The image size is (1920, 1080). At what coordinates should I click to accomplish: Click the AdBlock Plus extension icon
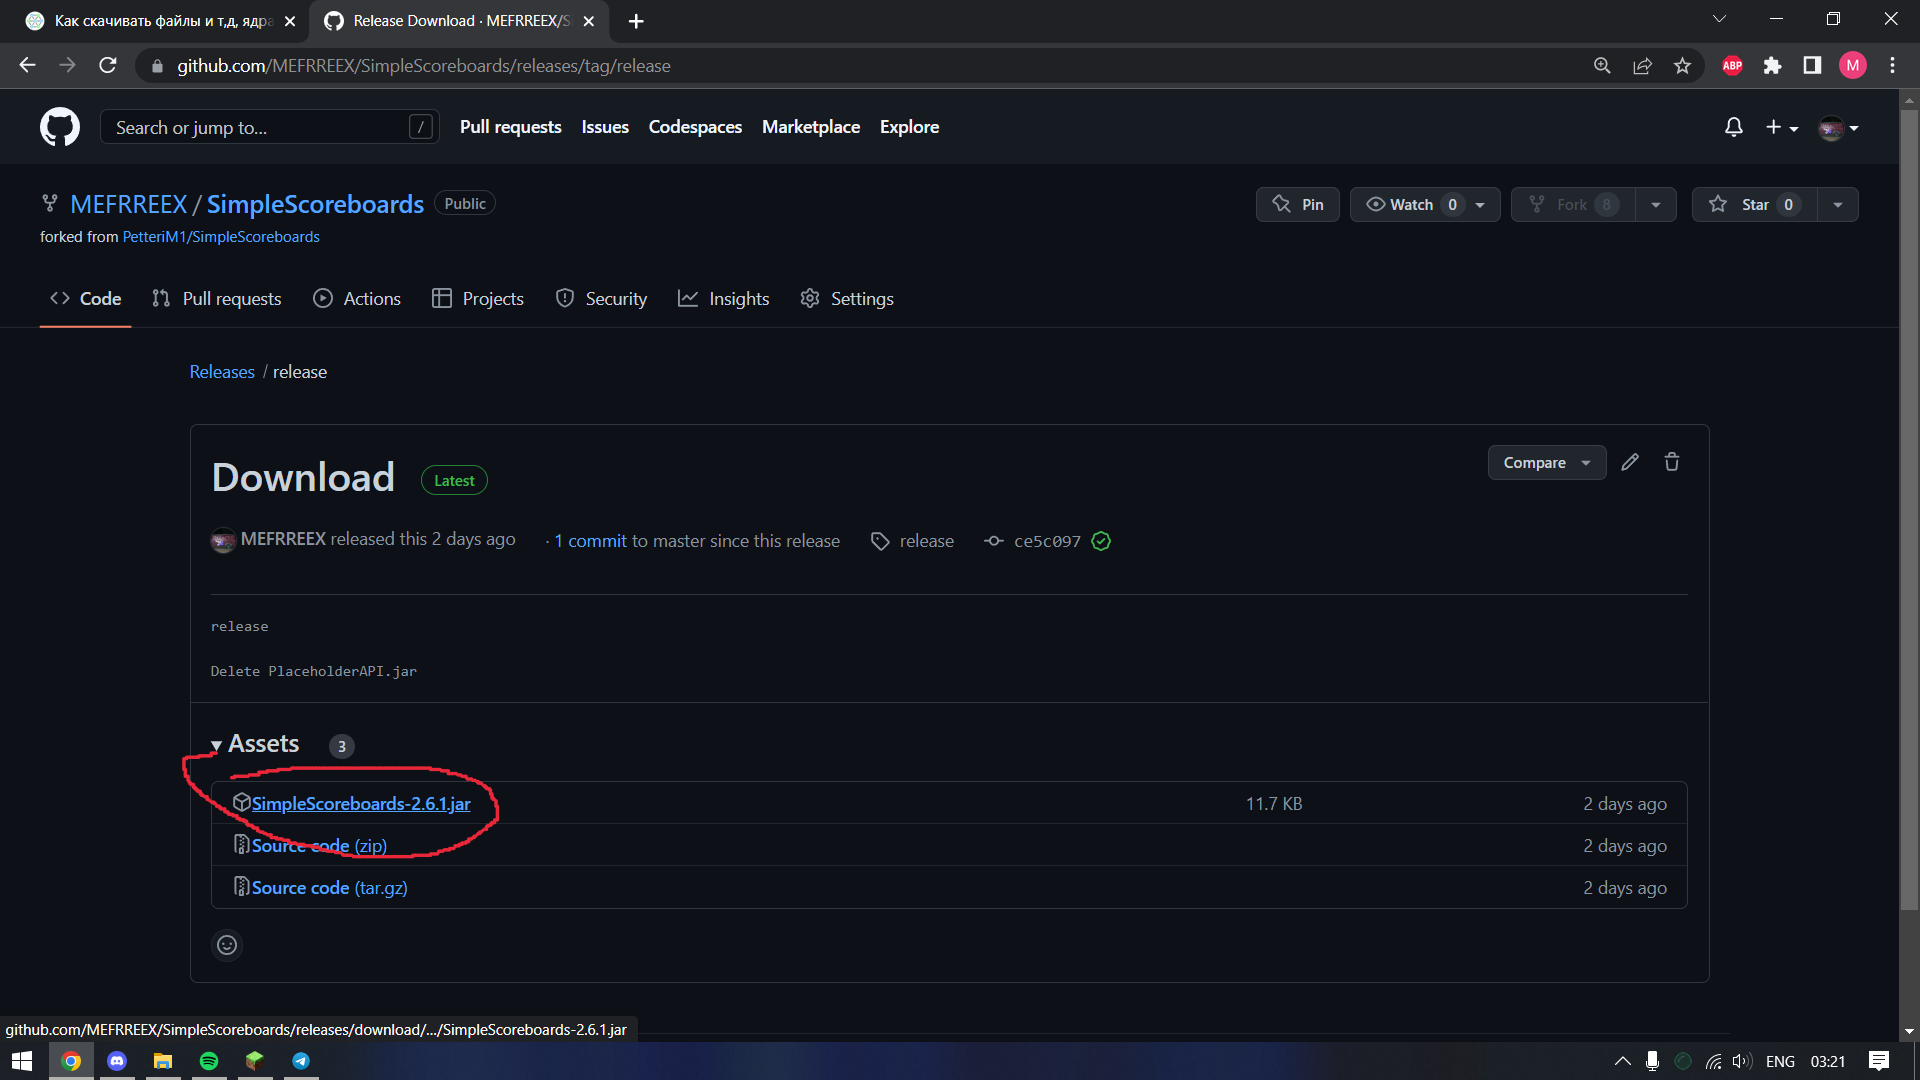[1732, 66]
